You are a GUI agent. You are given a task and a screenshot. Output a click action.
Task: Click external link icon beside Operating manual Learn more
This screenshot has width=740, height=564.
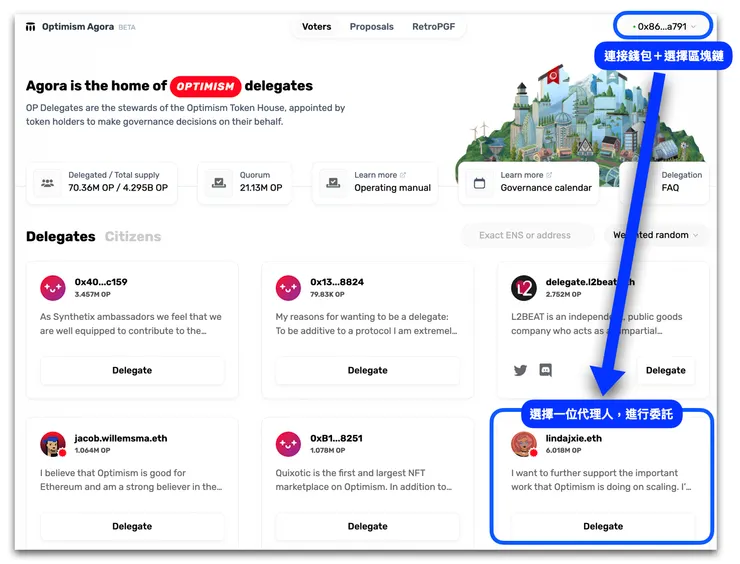403,175
